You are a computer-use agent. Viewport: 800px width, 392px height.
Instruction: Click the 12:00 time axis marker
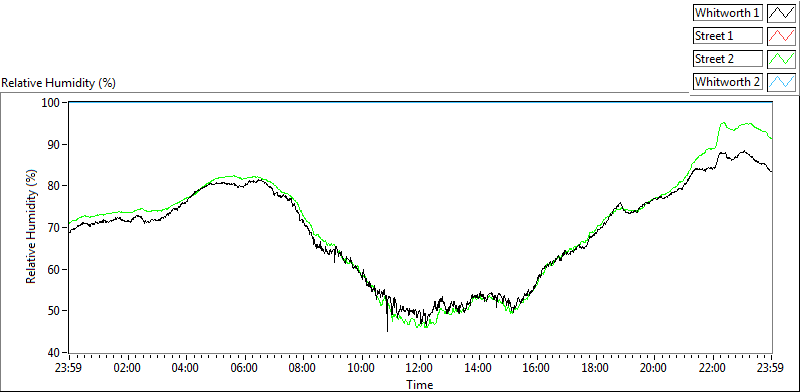[x=420, y=368]
